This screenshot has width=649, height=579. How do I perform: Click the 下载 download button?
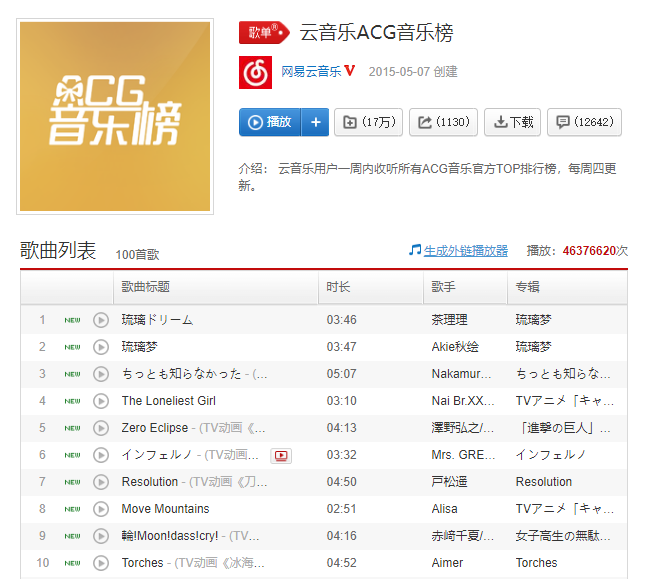click(513, 122)
